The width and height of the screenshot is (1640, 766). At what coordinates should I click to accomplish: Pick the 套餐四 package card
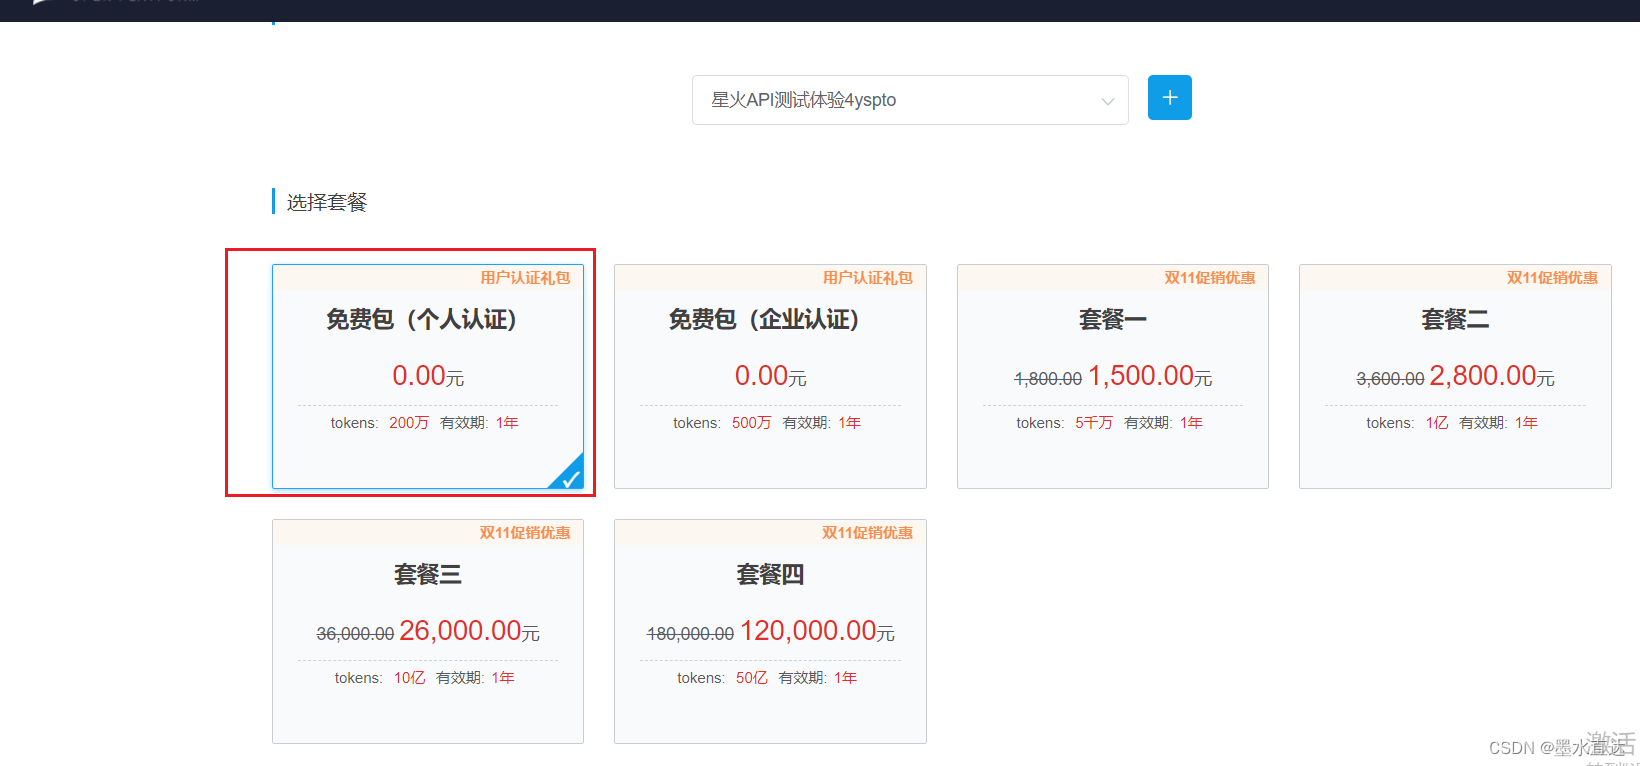770,632
